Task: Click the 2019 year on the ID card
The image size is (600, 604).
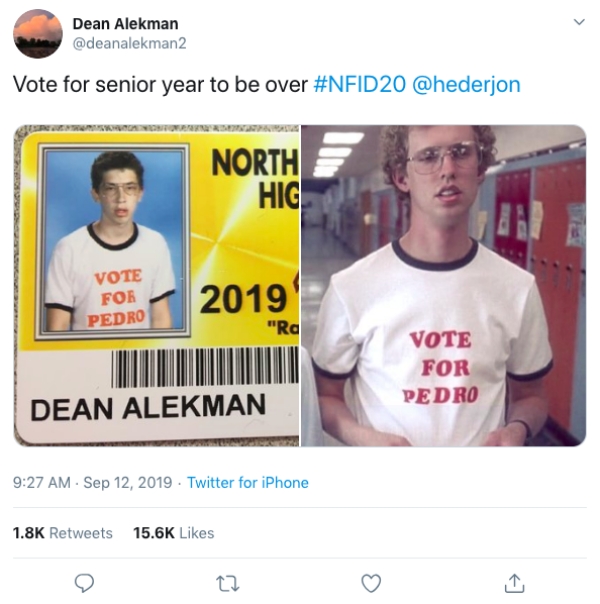Action: pyautogui.click(x=243, y=299)
